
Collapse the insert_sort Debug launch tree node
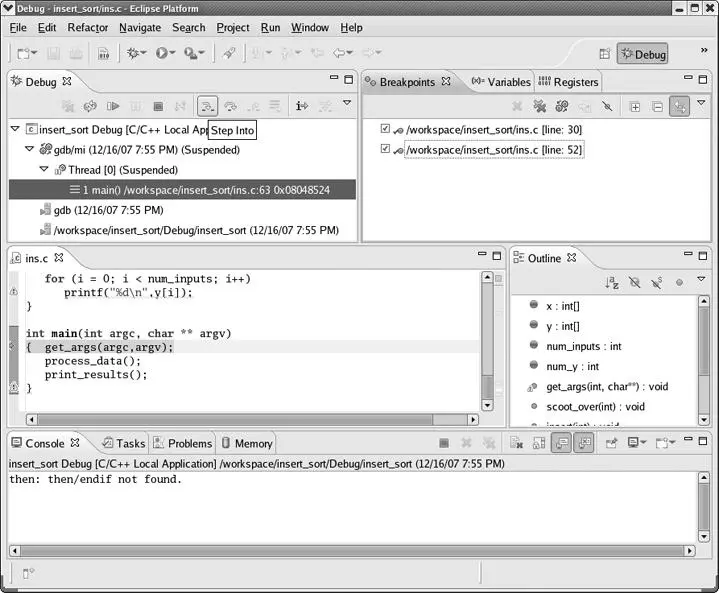pos(15,129)
